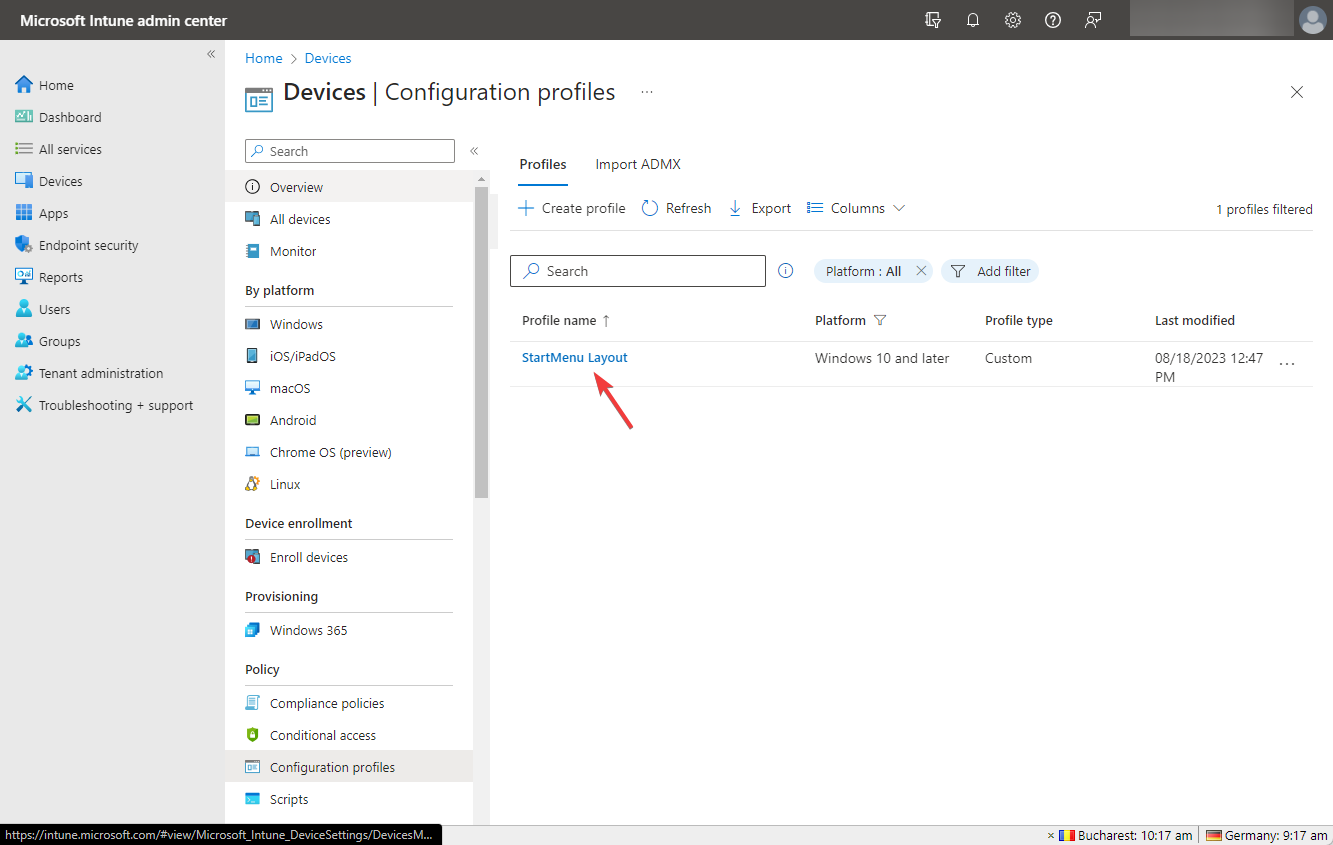1333x845 pixels.
Task: Remove the Platform : All filter chip
Action: point(920,270)
